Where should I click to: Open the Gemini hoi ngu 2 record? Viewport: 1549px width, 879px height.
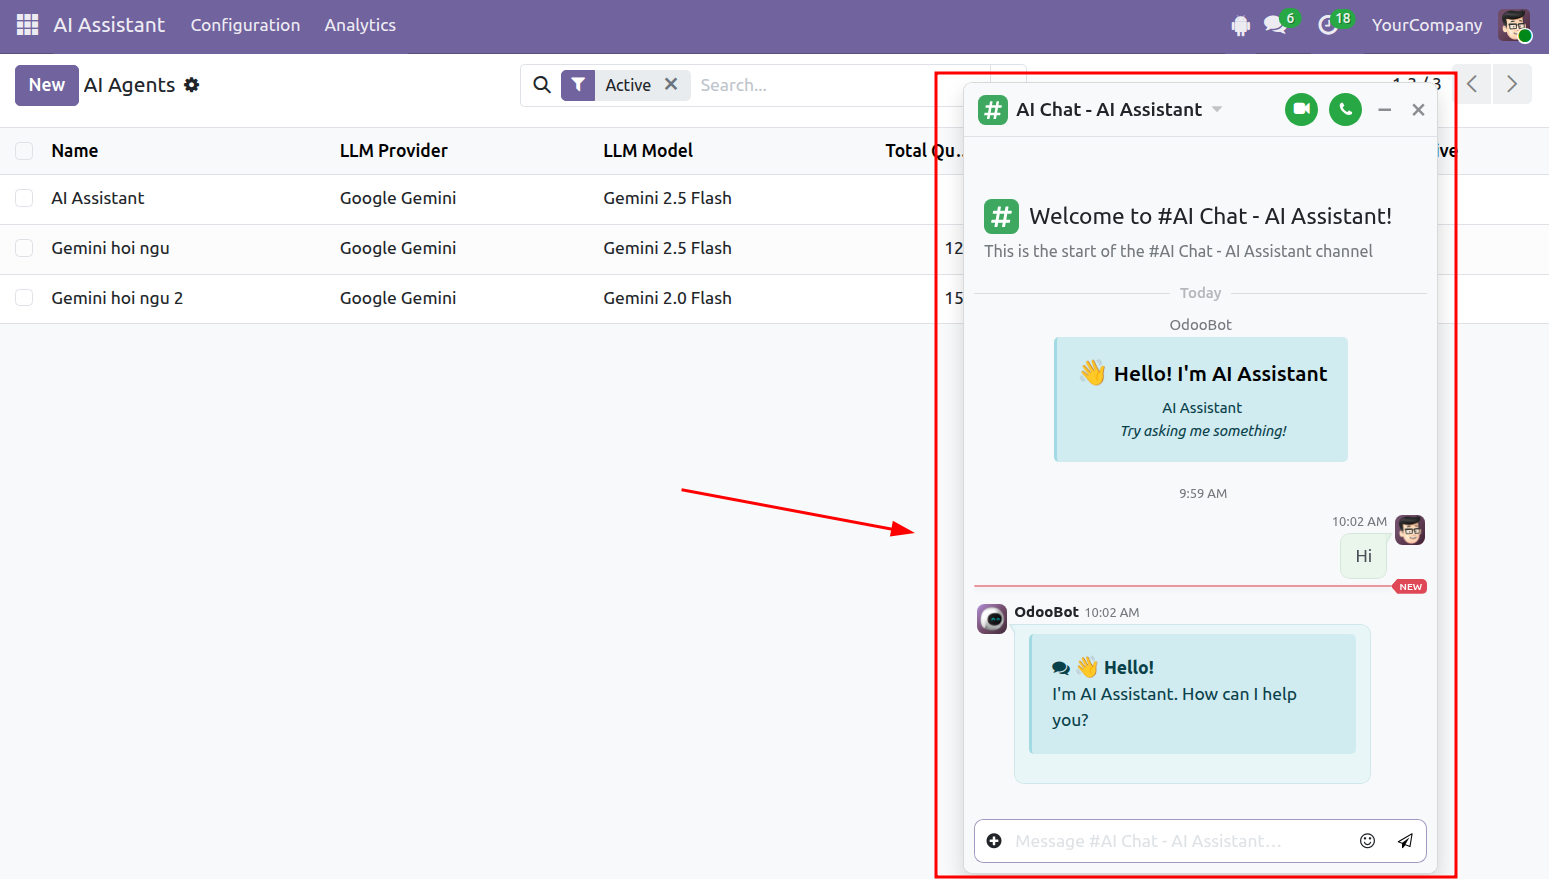tap(117, 298)
